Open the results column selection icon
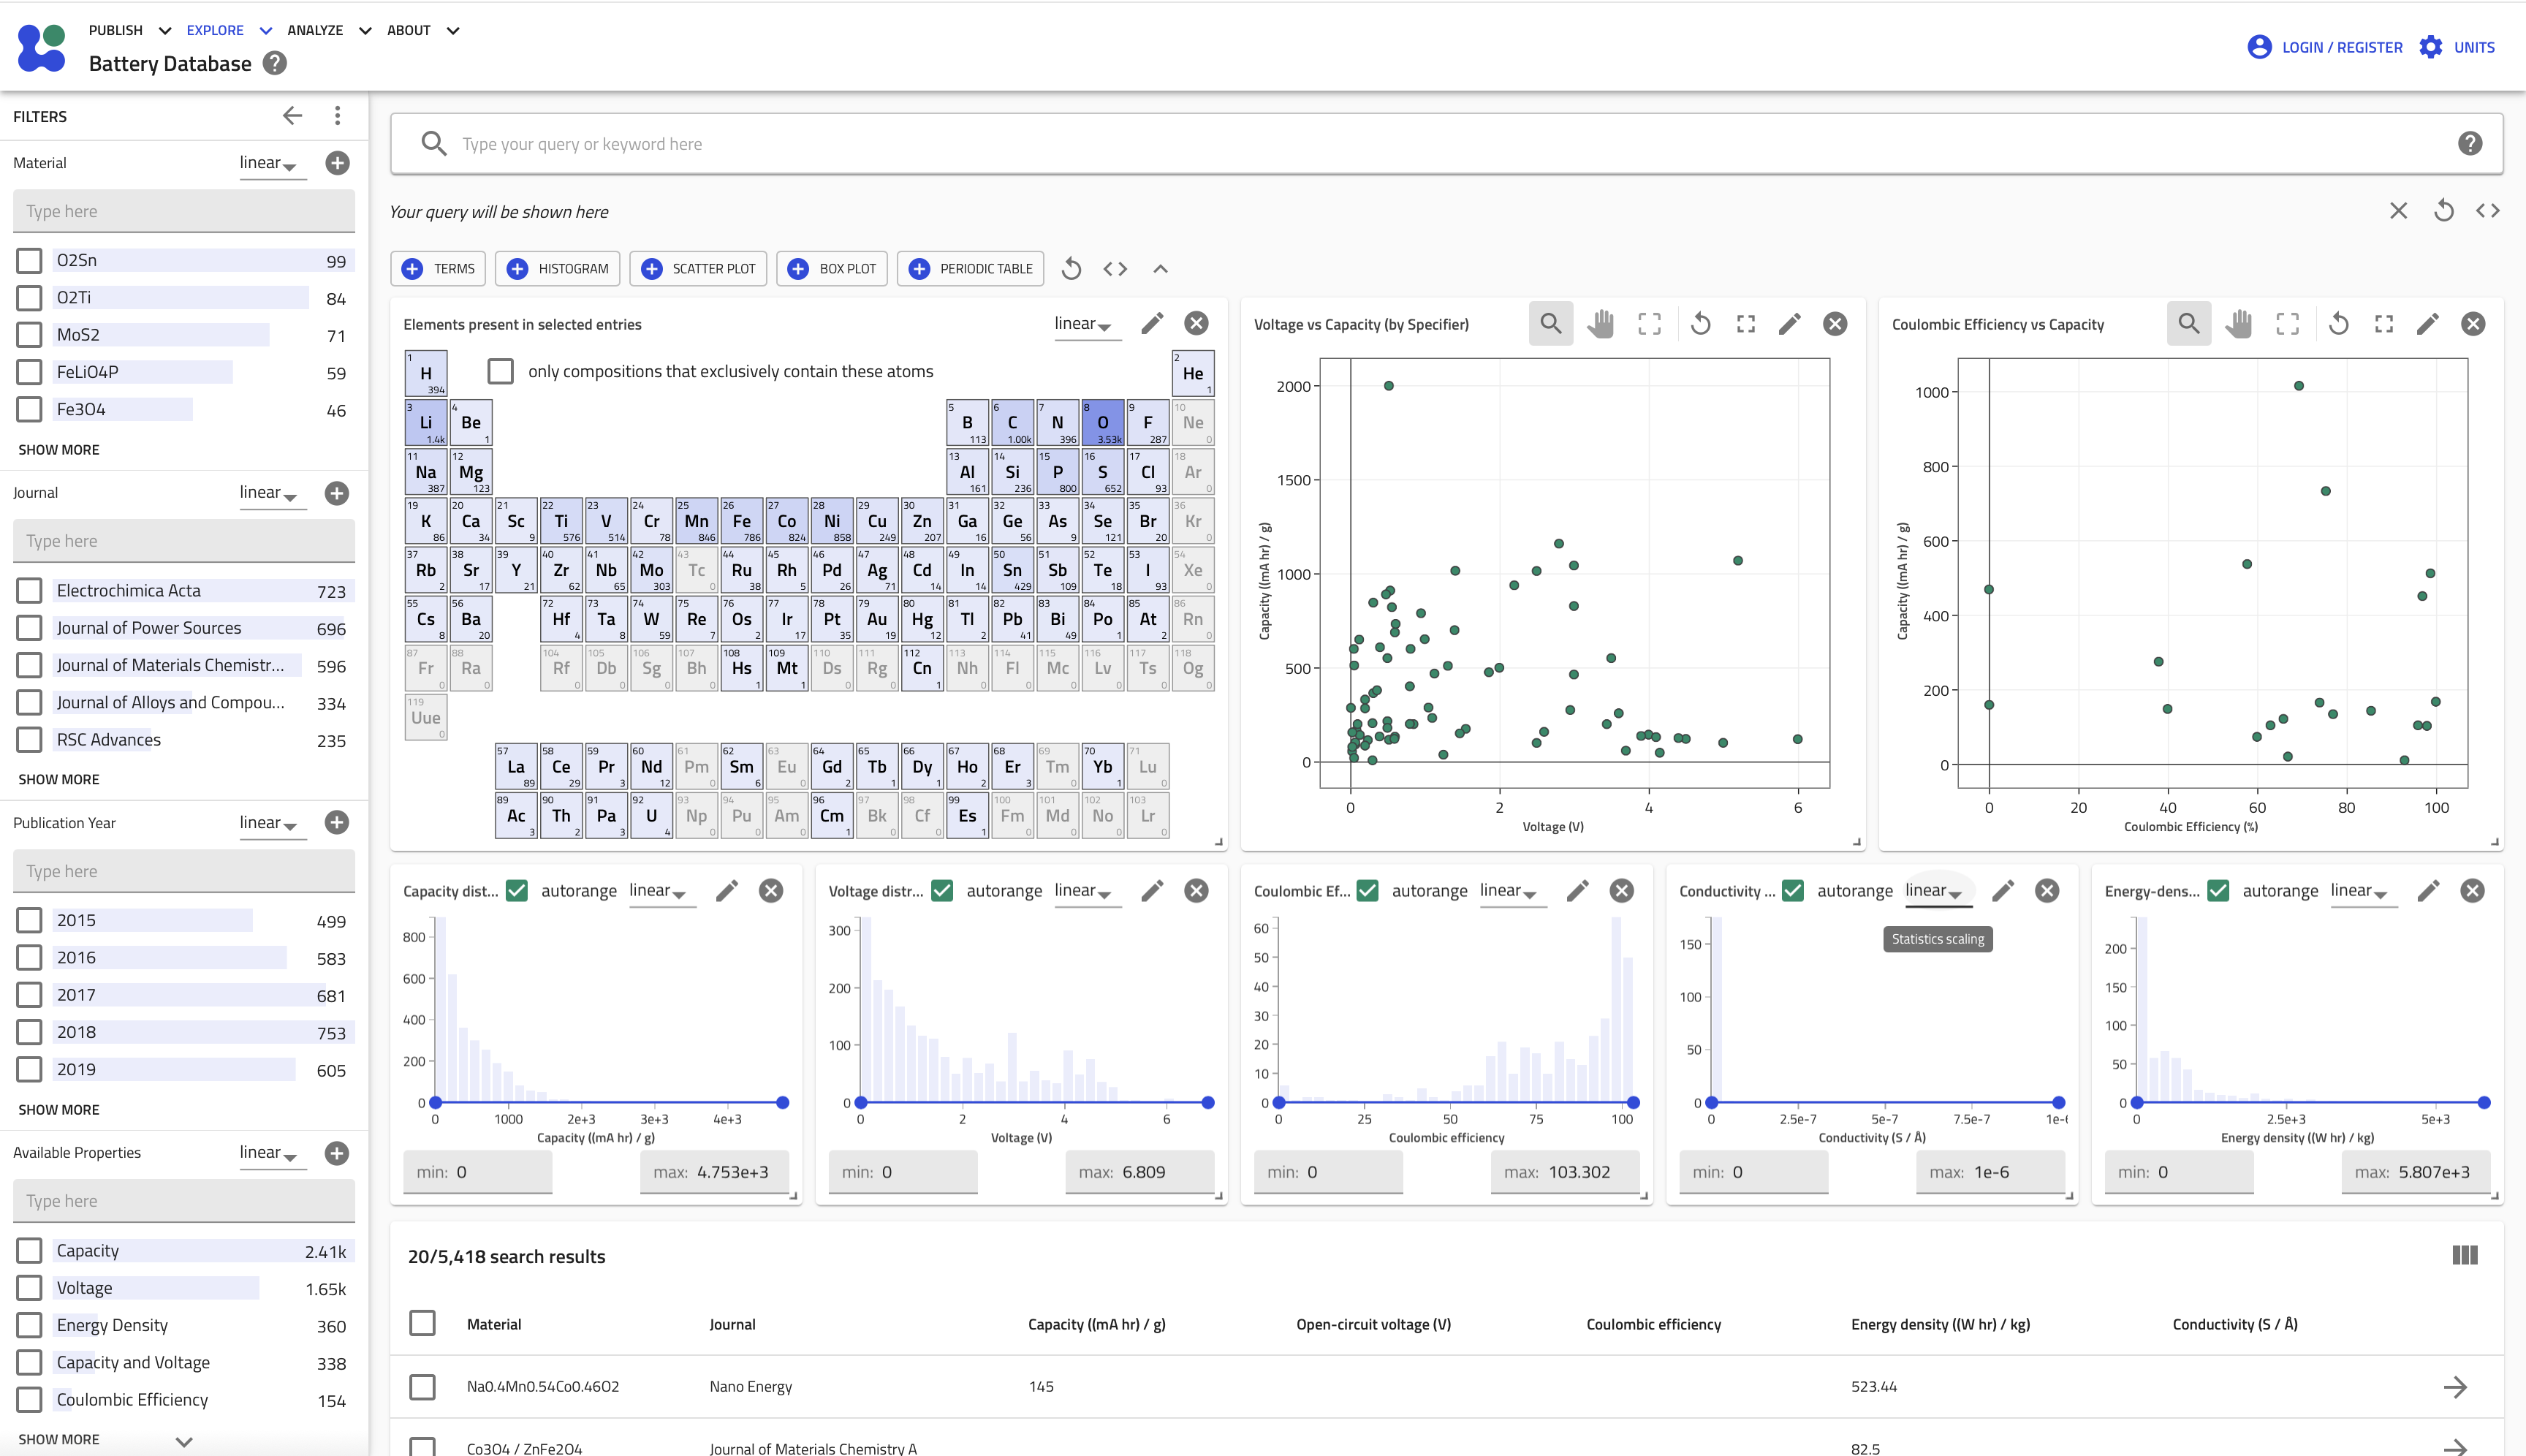 pyautogui.click(x=2465, y=1255)
